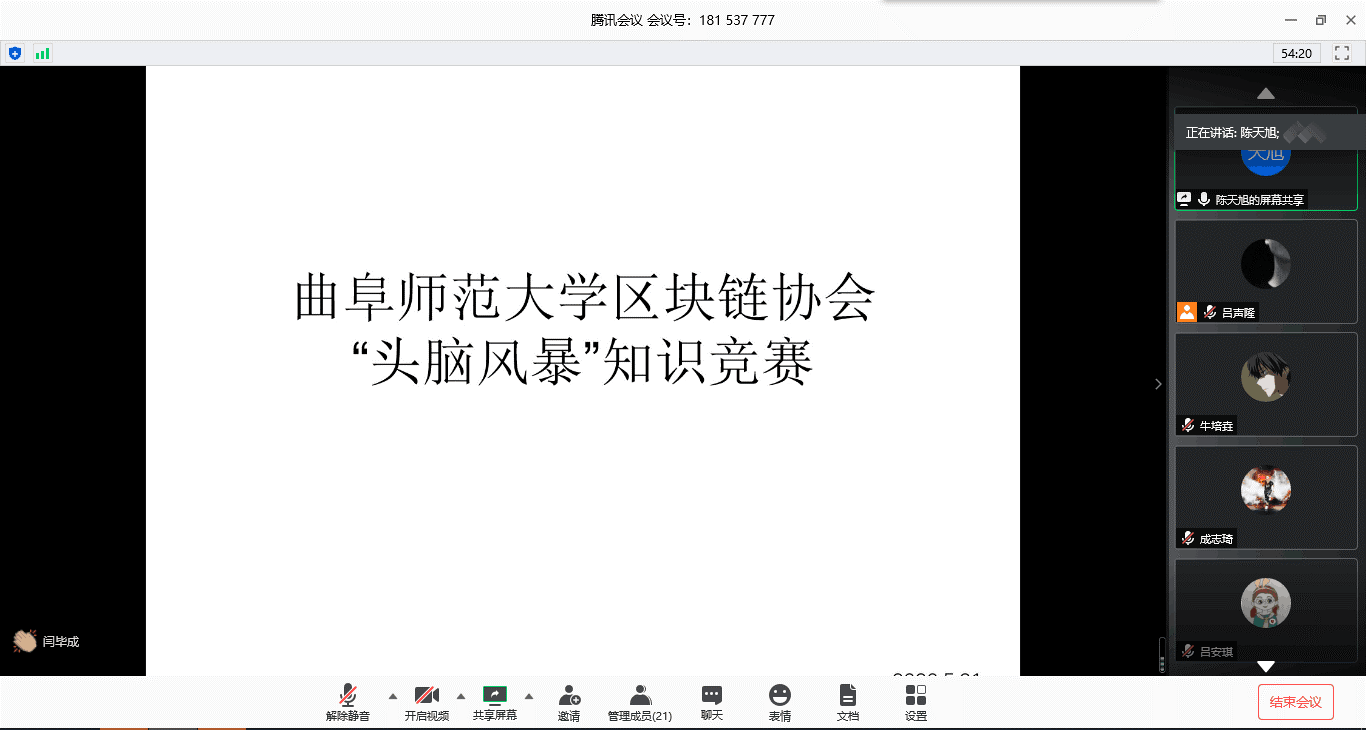Screen dimensions: 1366x730
Task: Open 管理成员(21) member list
Action: pyautogui.click(x=640, y=696)
